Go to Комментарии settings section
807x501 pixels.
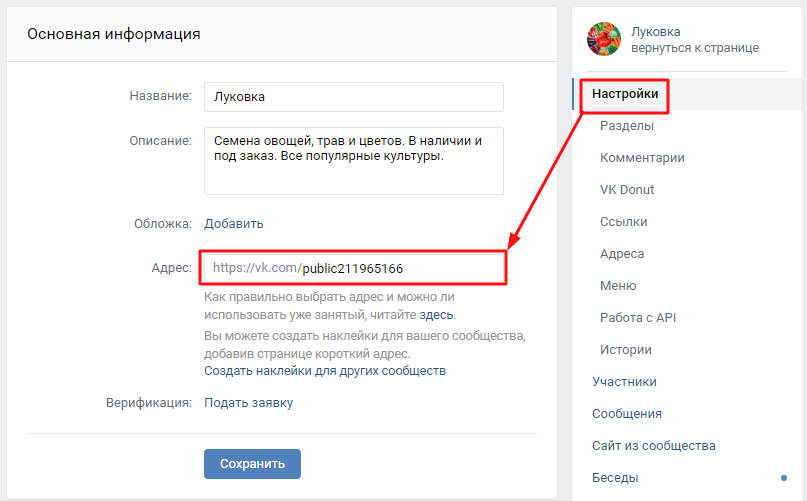(x=642, y=158)
